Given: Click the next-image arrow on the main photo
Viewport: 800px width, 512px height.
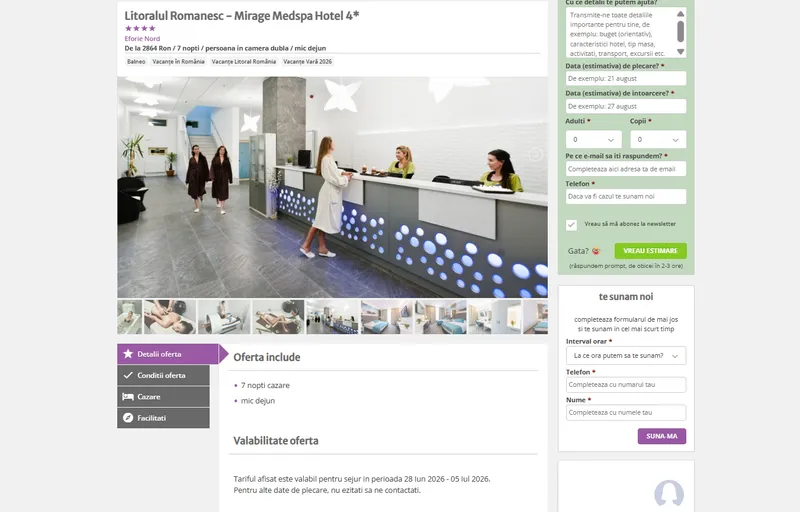Looking at the screenshot, I should pos(535,155).
